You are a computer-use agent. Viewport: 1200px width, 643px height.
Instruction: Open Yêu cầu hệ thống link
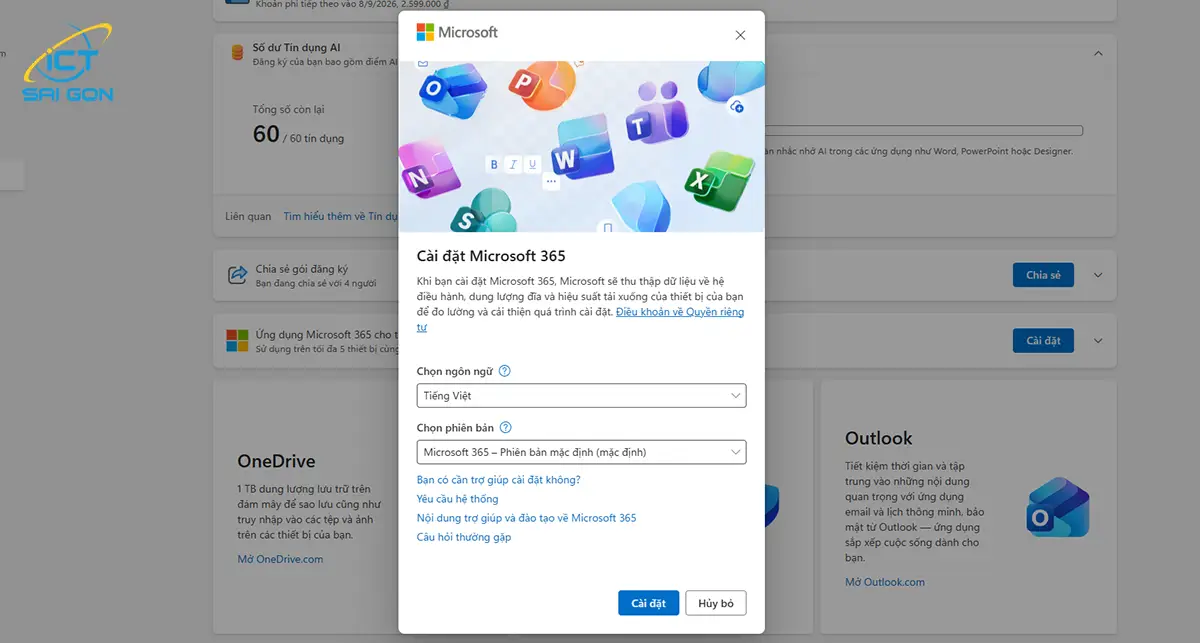pyautogui.click(x=457, y=499)
